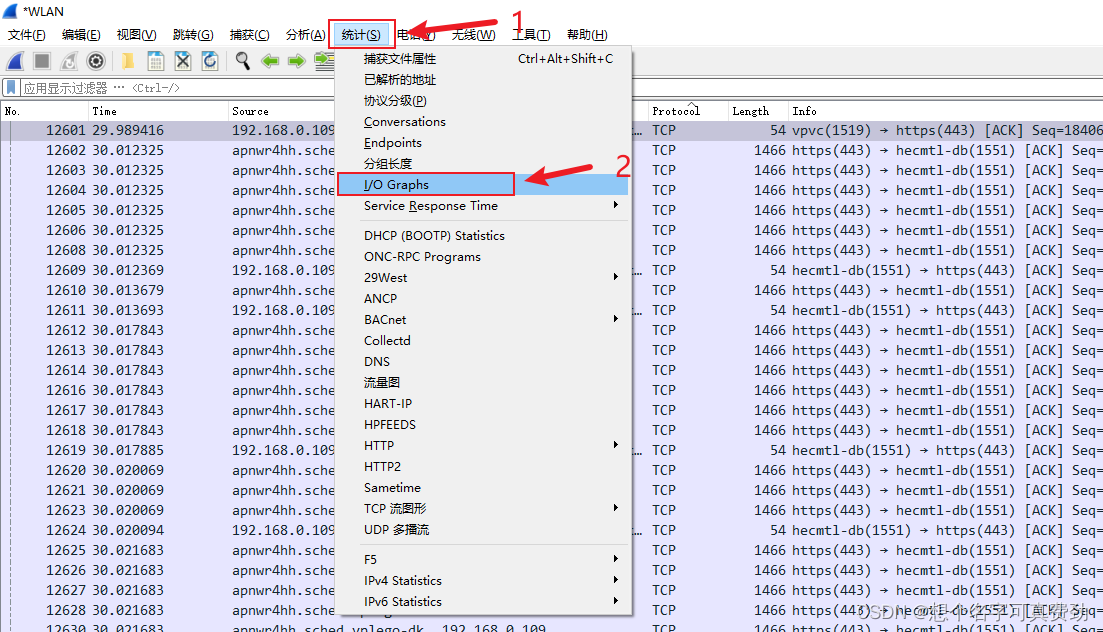The image size is (1103, 632).
Task: Close the open 统计(S) menu
Action: click(361, 34)
